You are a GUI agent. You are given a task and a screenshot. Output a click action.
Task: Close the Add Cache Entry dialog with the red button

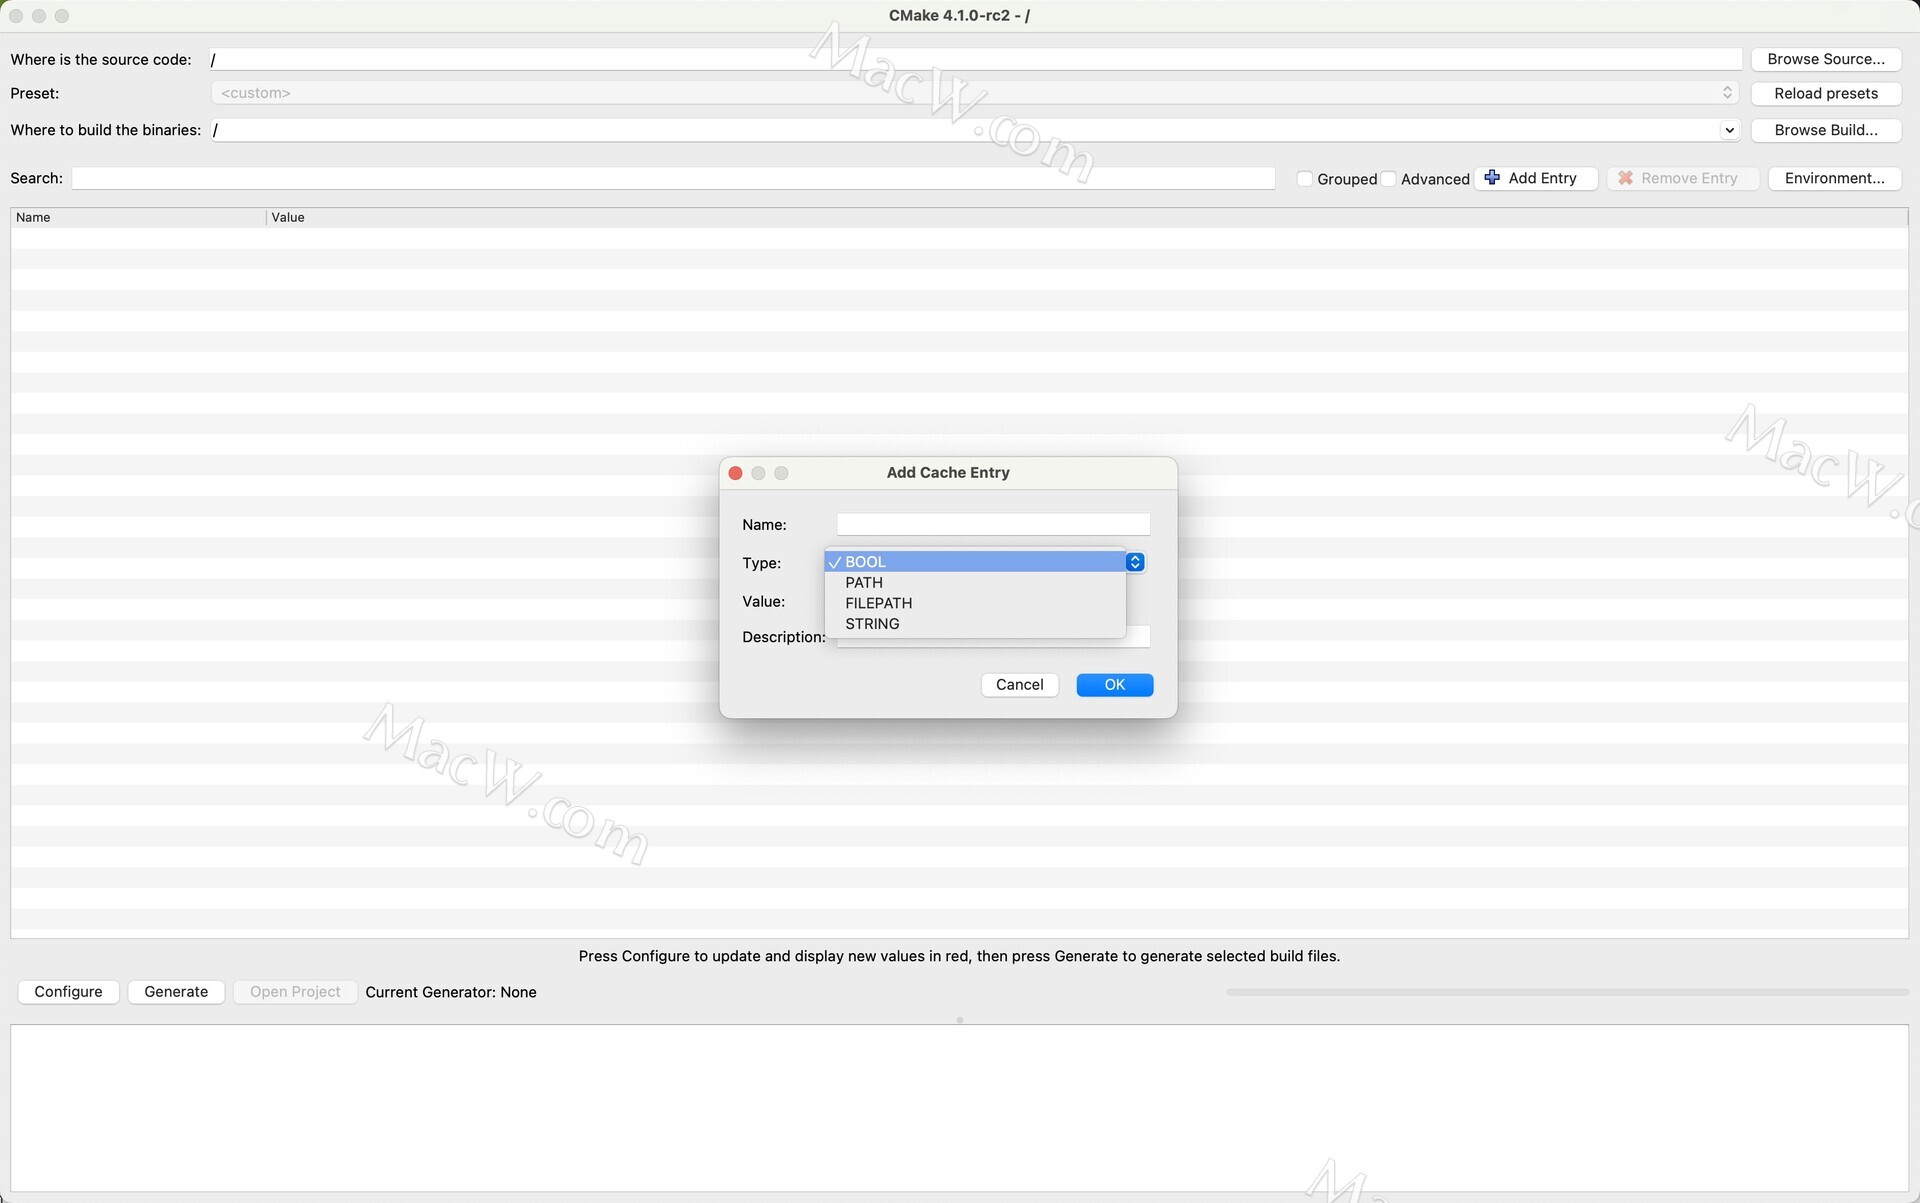[x=735, y=473]
